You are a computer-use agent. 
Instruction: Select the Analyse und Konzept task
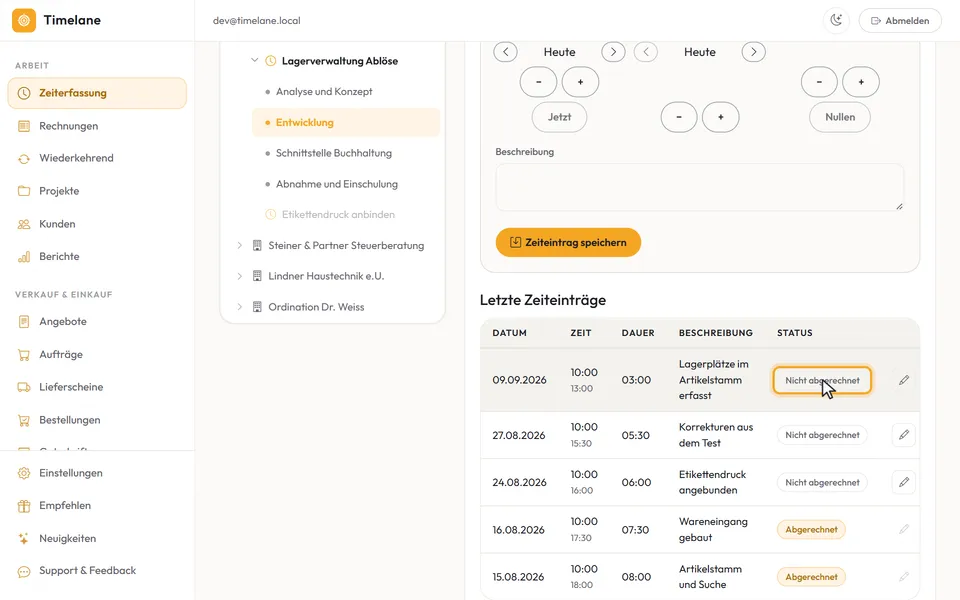click(x=346, y=91)
